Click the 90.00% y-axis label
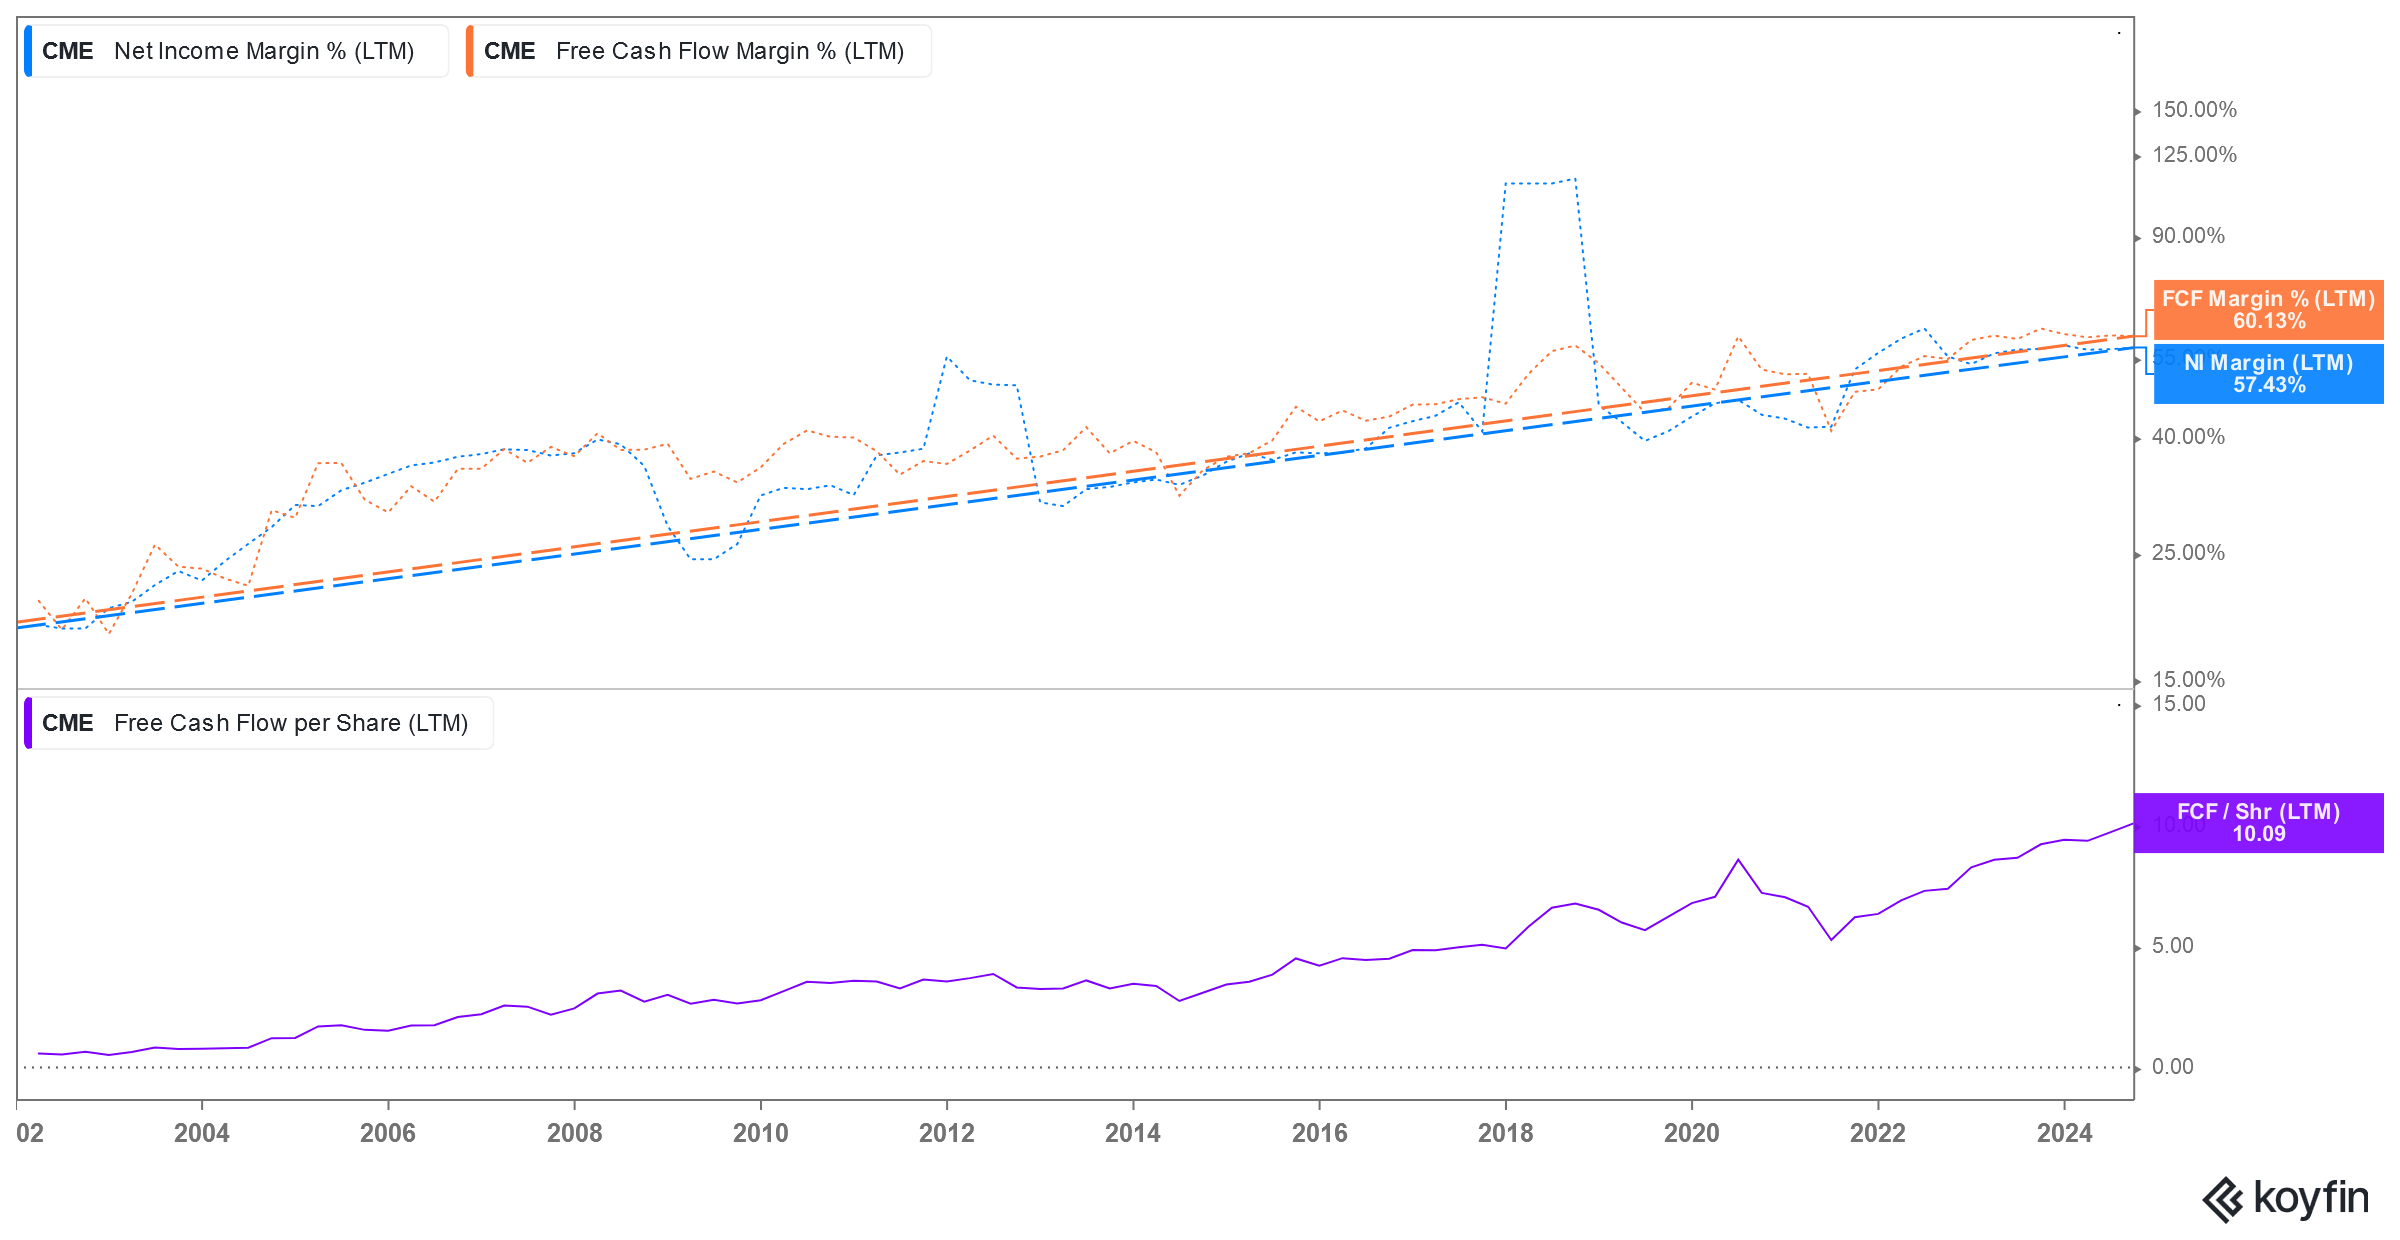This screenshot has height=1240, width=2400. [2188, 236]
